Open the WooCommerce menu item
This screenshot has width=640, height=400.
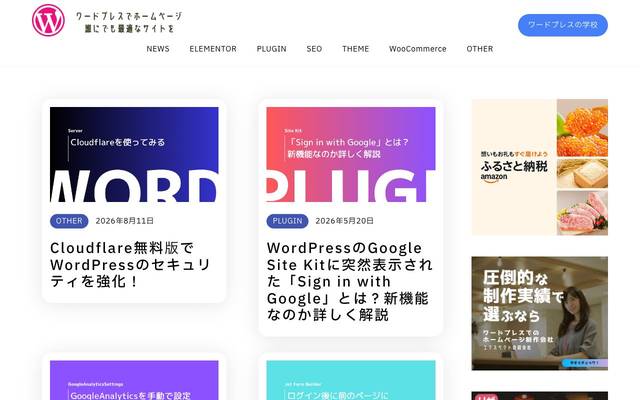tap(418, 49)
